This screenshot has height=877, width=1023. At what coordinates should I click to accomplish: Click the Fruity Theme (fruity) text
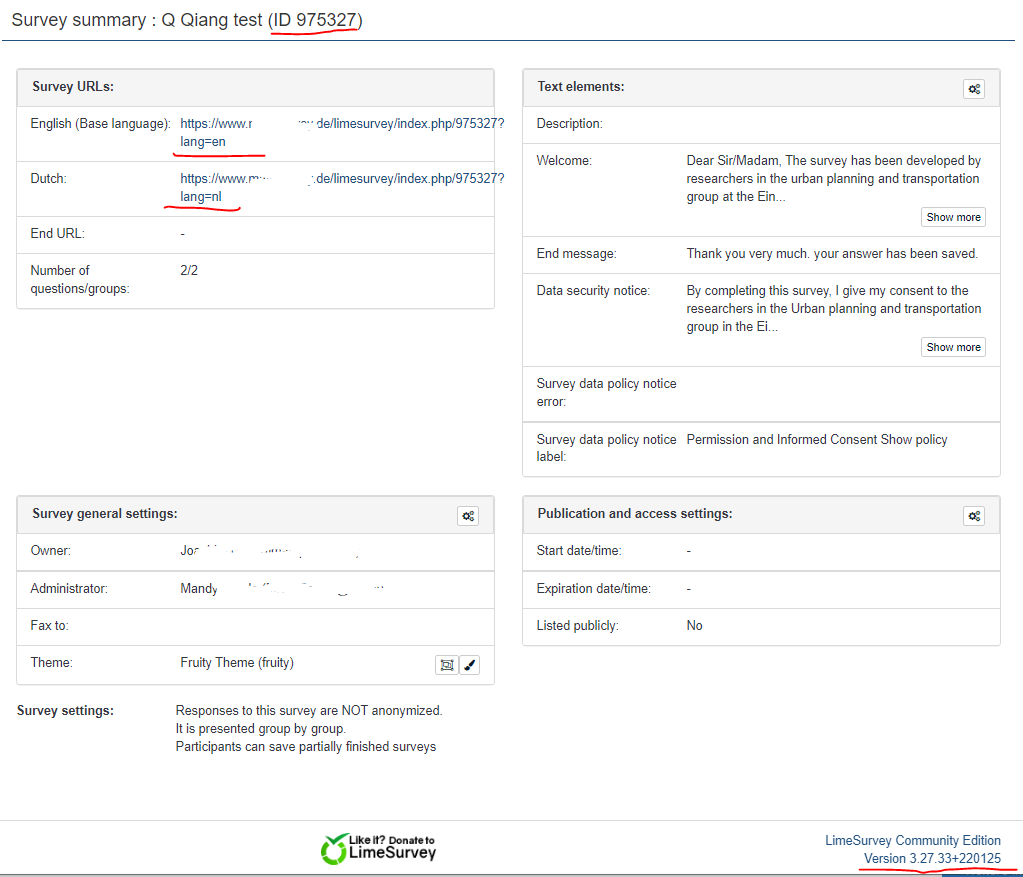(x=237, y=663)
